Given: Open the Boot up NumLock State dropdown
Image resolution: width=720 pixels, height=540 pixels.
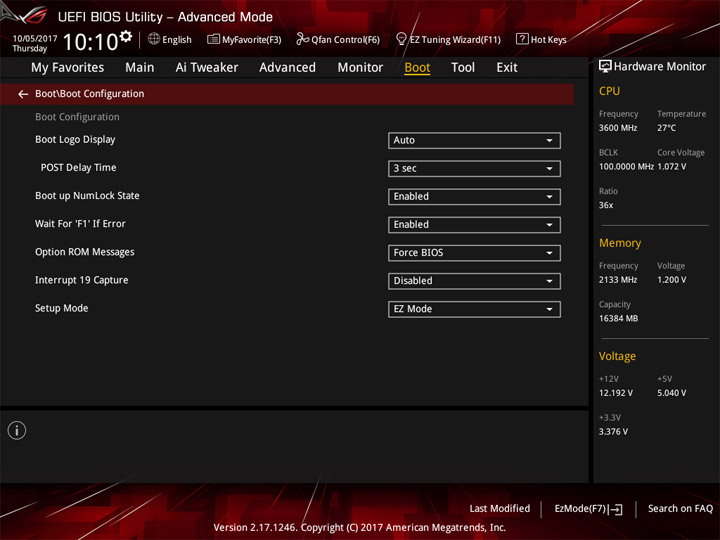Looking at the screenshot, I should click(474, 197).
